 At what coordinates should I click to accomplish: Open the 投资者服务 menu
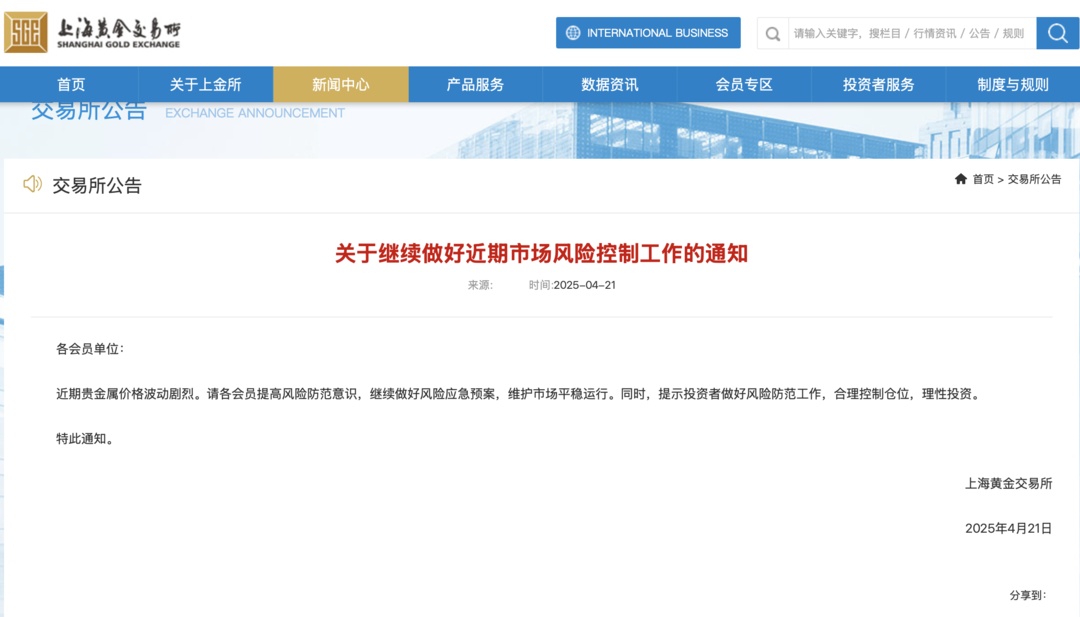[x=879, y=85]
